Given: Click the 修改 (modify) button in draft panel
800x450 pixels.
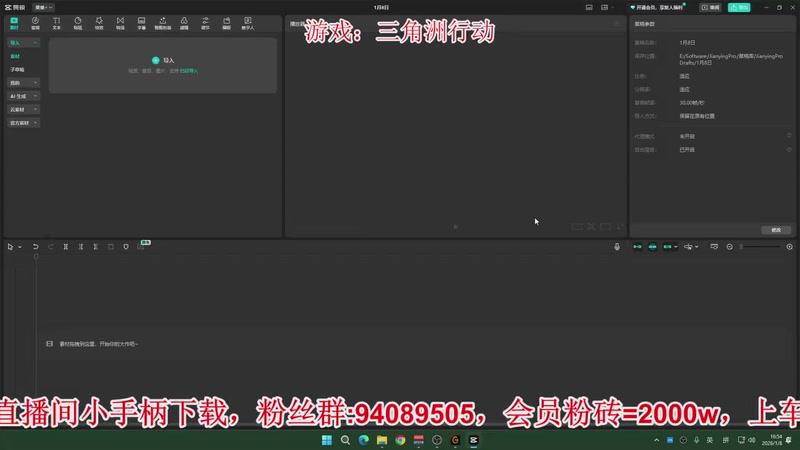Looking at the screenshot, I should [x=776, y=230].
